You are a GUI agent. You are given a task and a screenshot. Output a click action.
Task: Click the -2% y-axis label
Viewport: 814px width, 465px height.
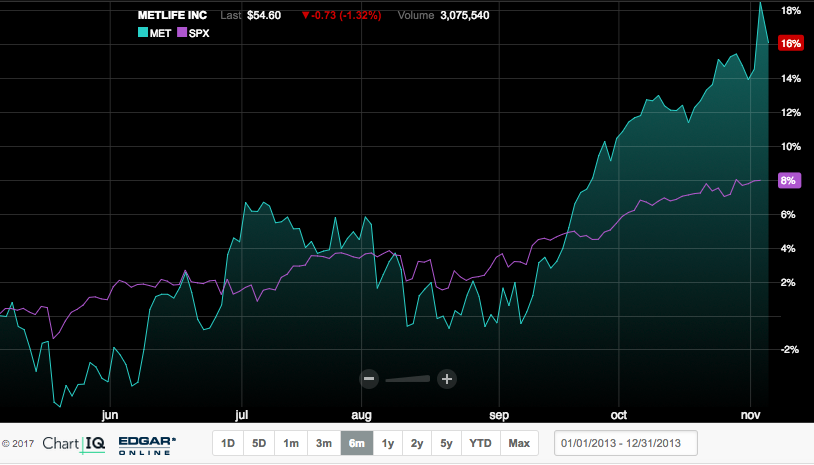[x=790, y=349]
